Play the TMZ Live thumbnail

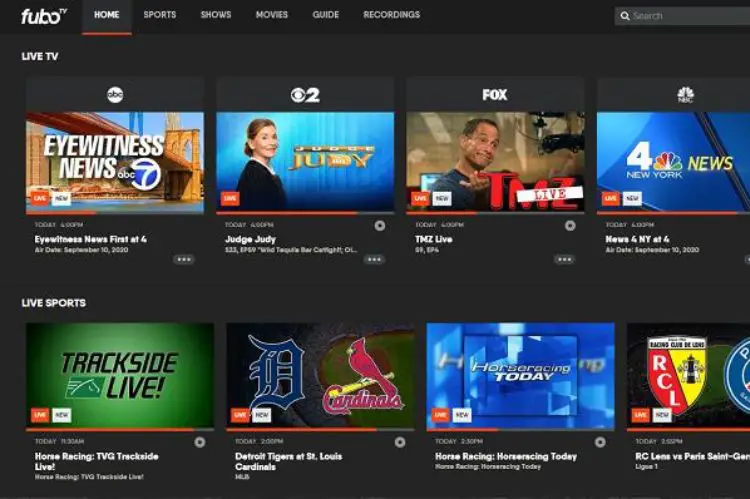[x=495, y=162]
